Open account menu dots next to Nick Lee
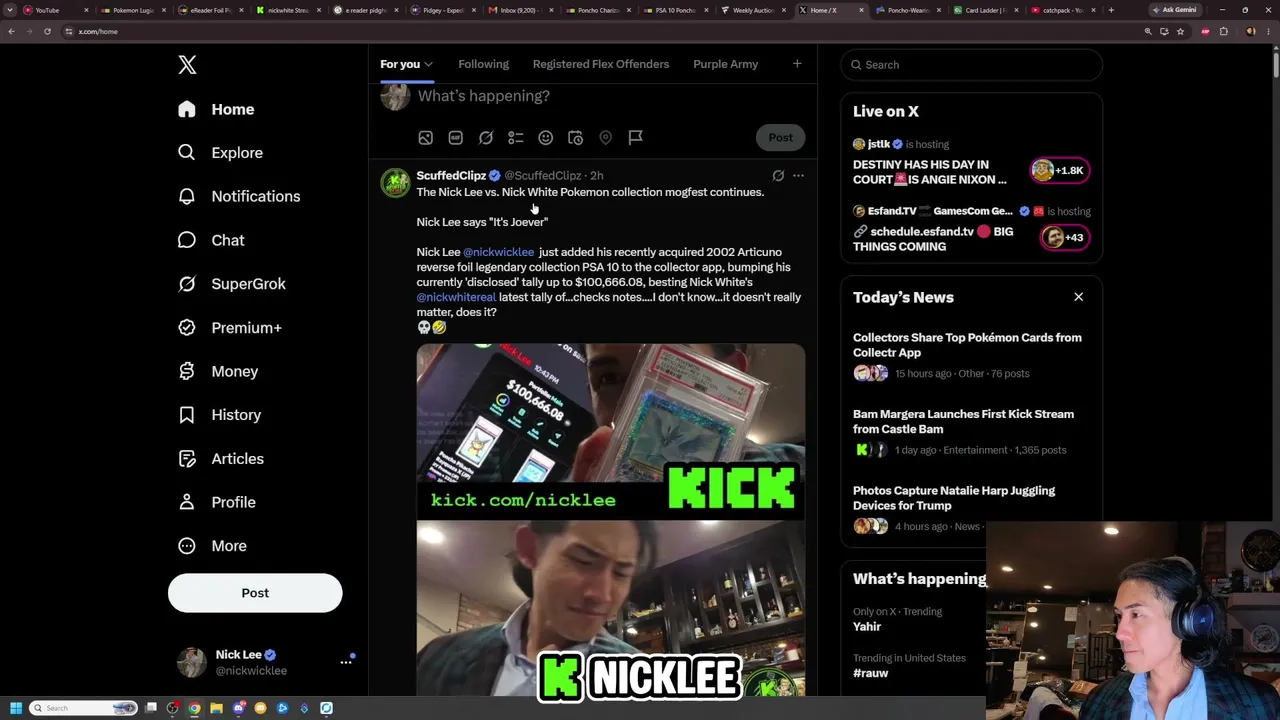 tap(346, 662)
